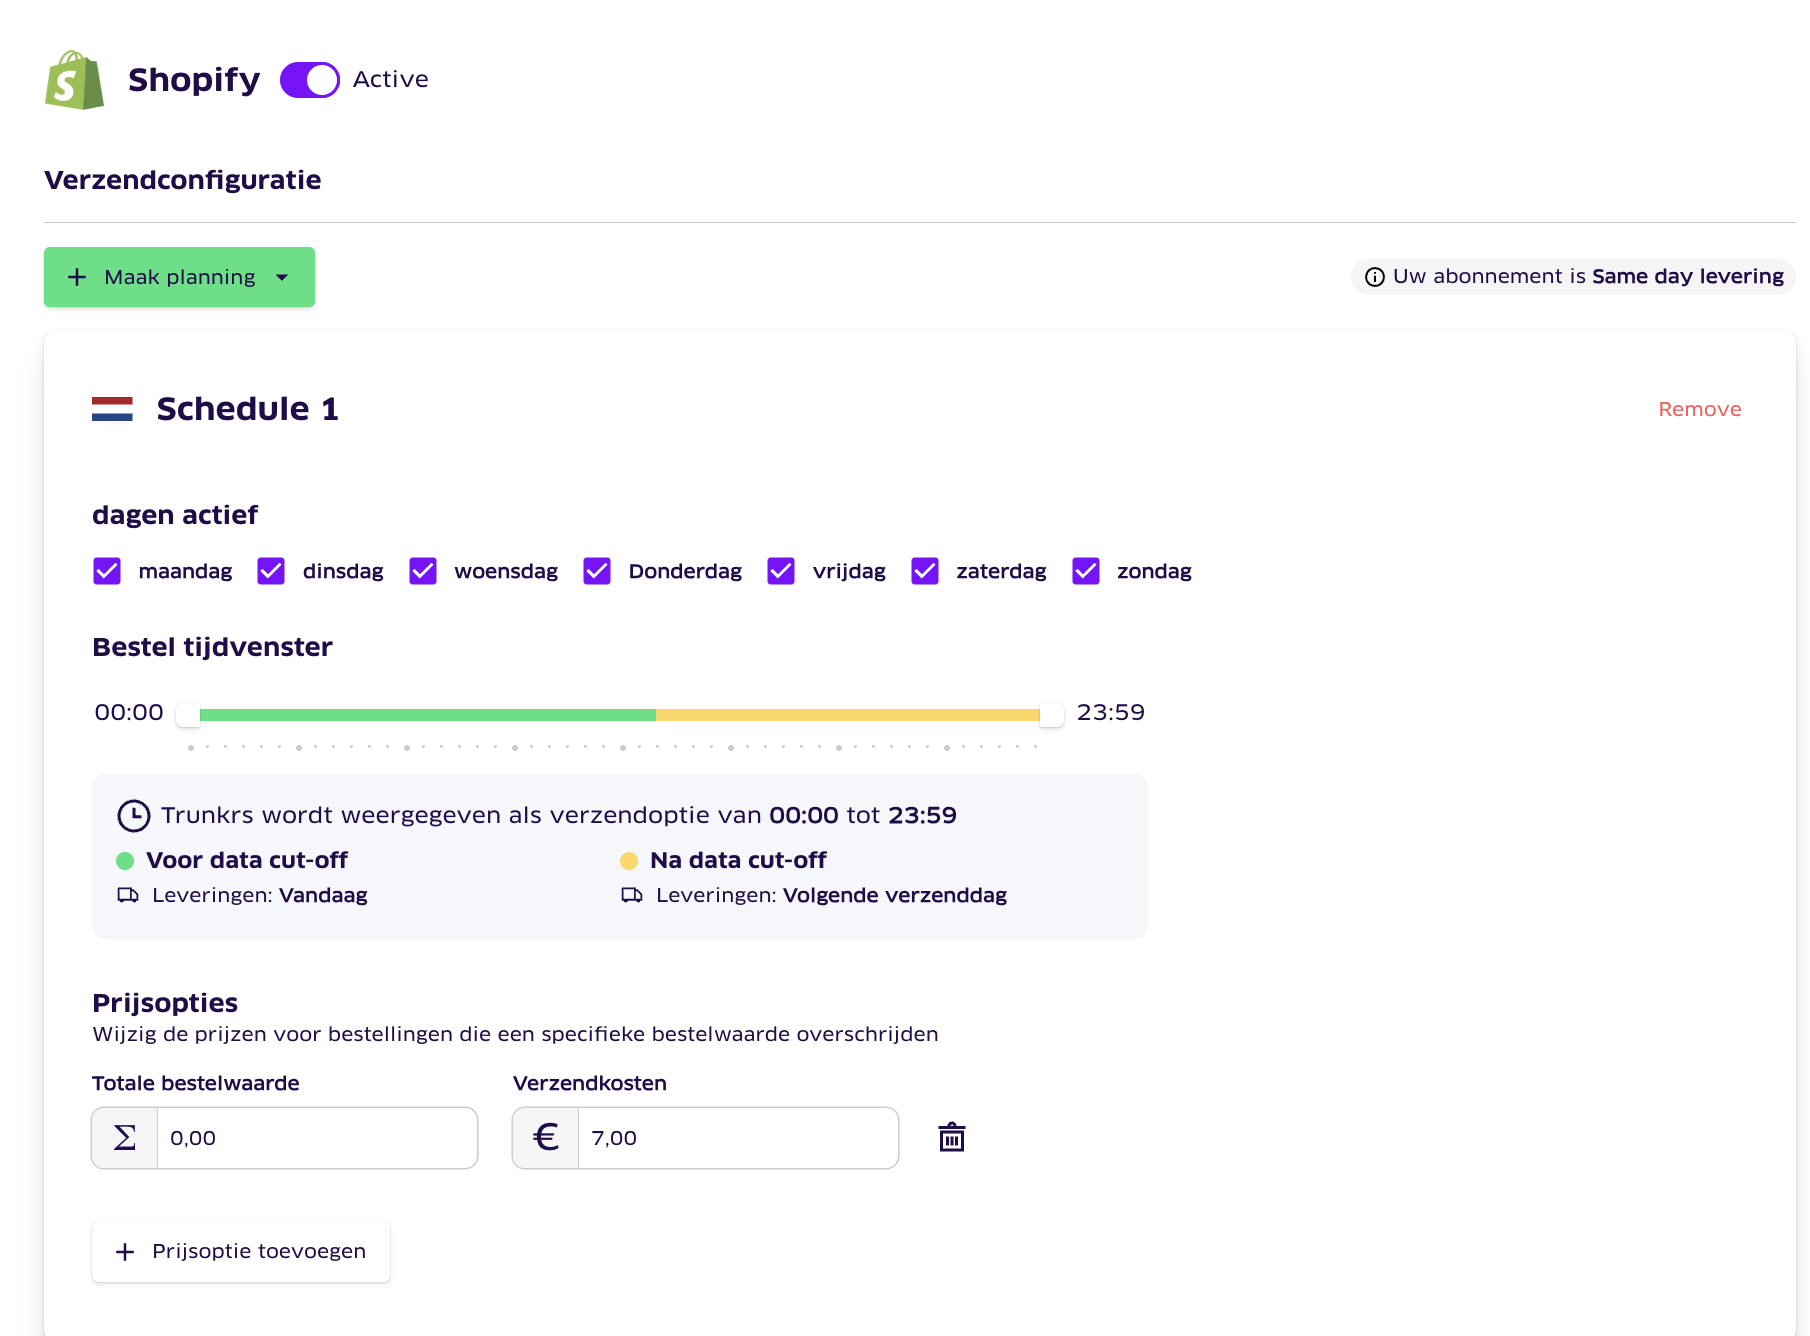This screenshot has width=1810, height=1336.
Task: Click the clock icon in the Trunkrs info box
Action: tap(134, 816)
